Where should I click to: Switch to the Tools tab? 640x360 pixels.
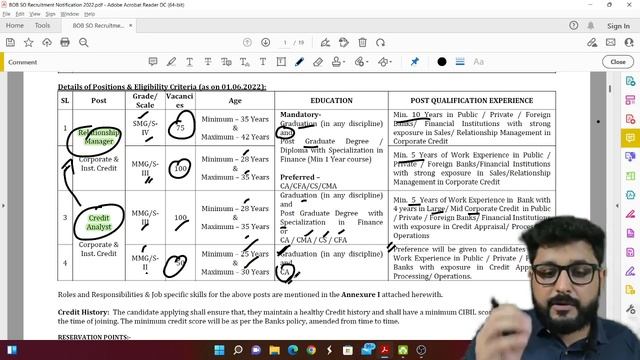click(x=42, y=25)
